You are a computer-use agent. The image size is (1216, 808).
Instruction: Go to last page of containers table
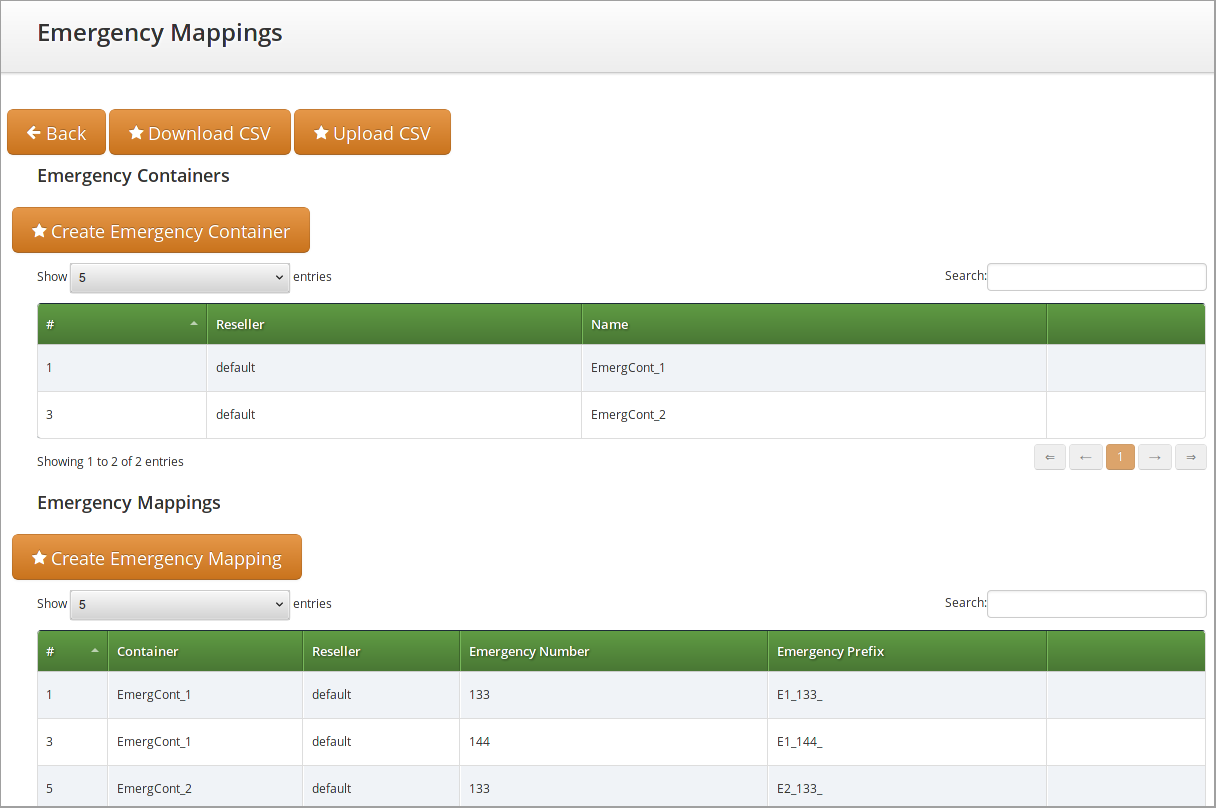pos(1190,457)
